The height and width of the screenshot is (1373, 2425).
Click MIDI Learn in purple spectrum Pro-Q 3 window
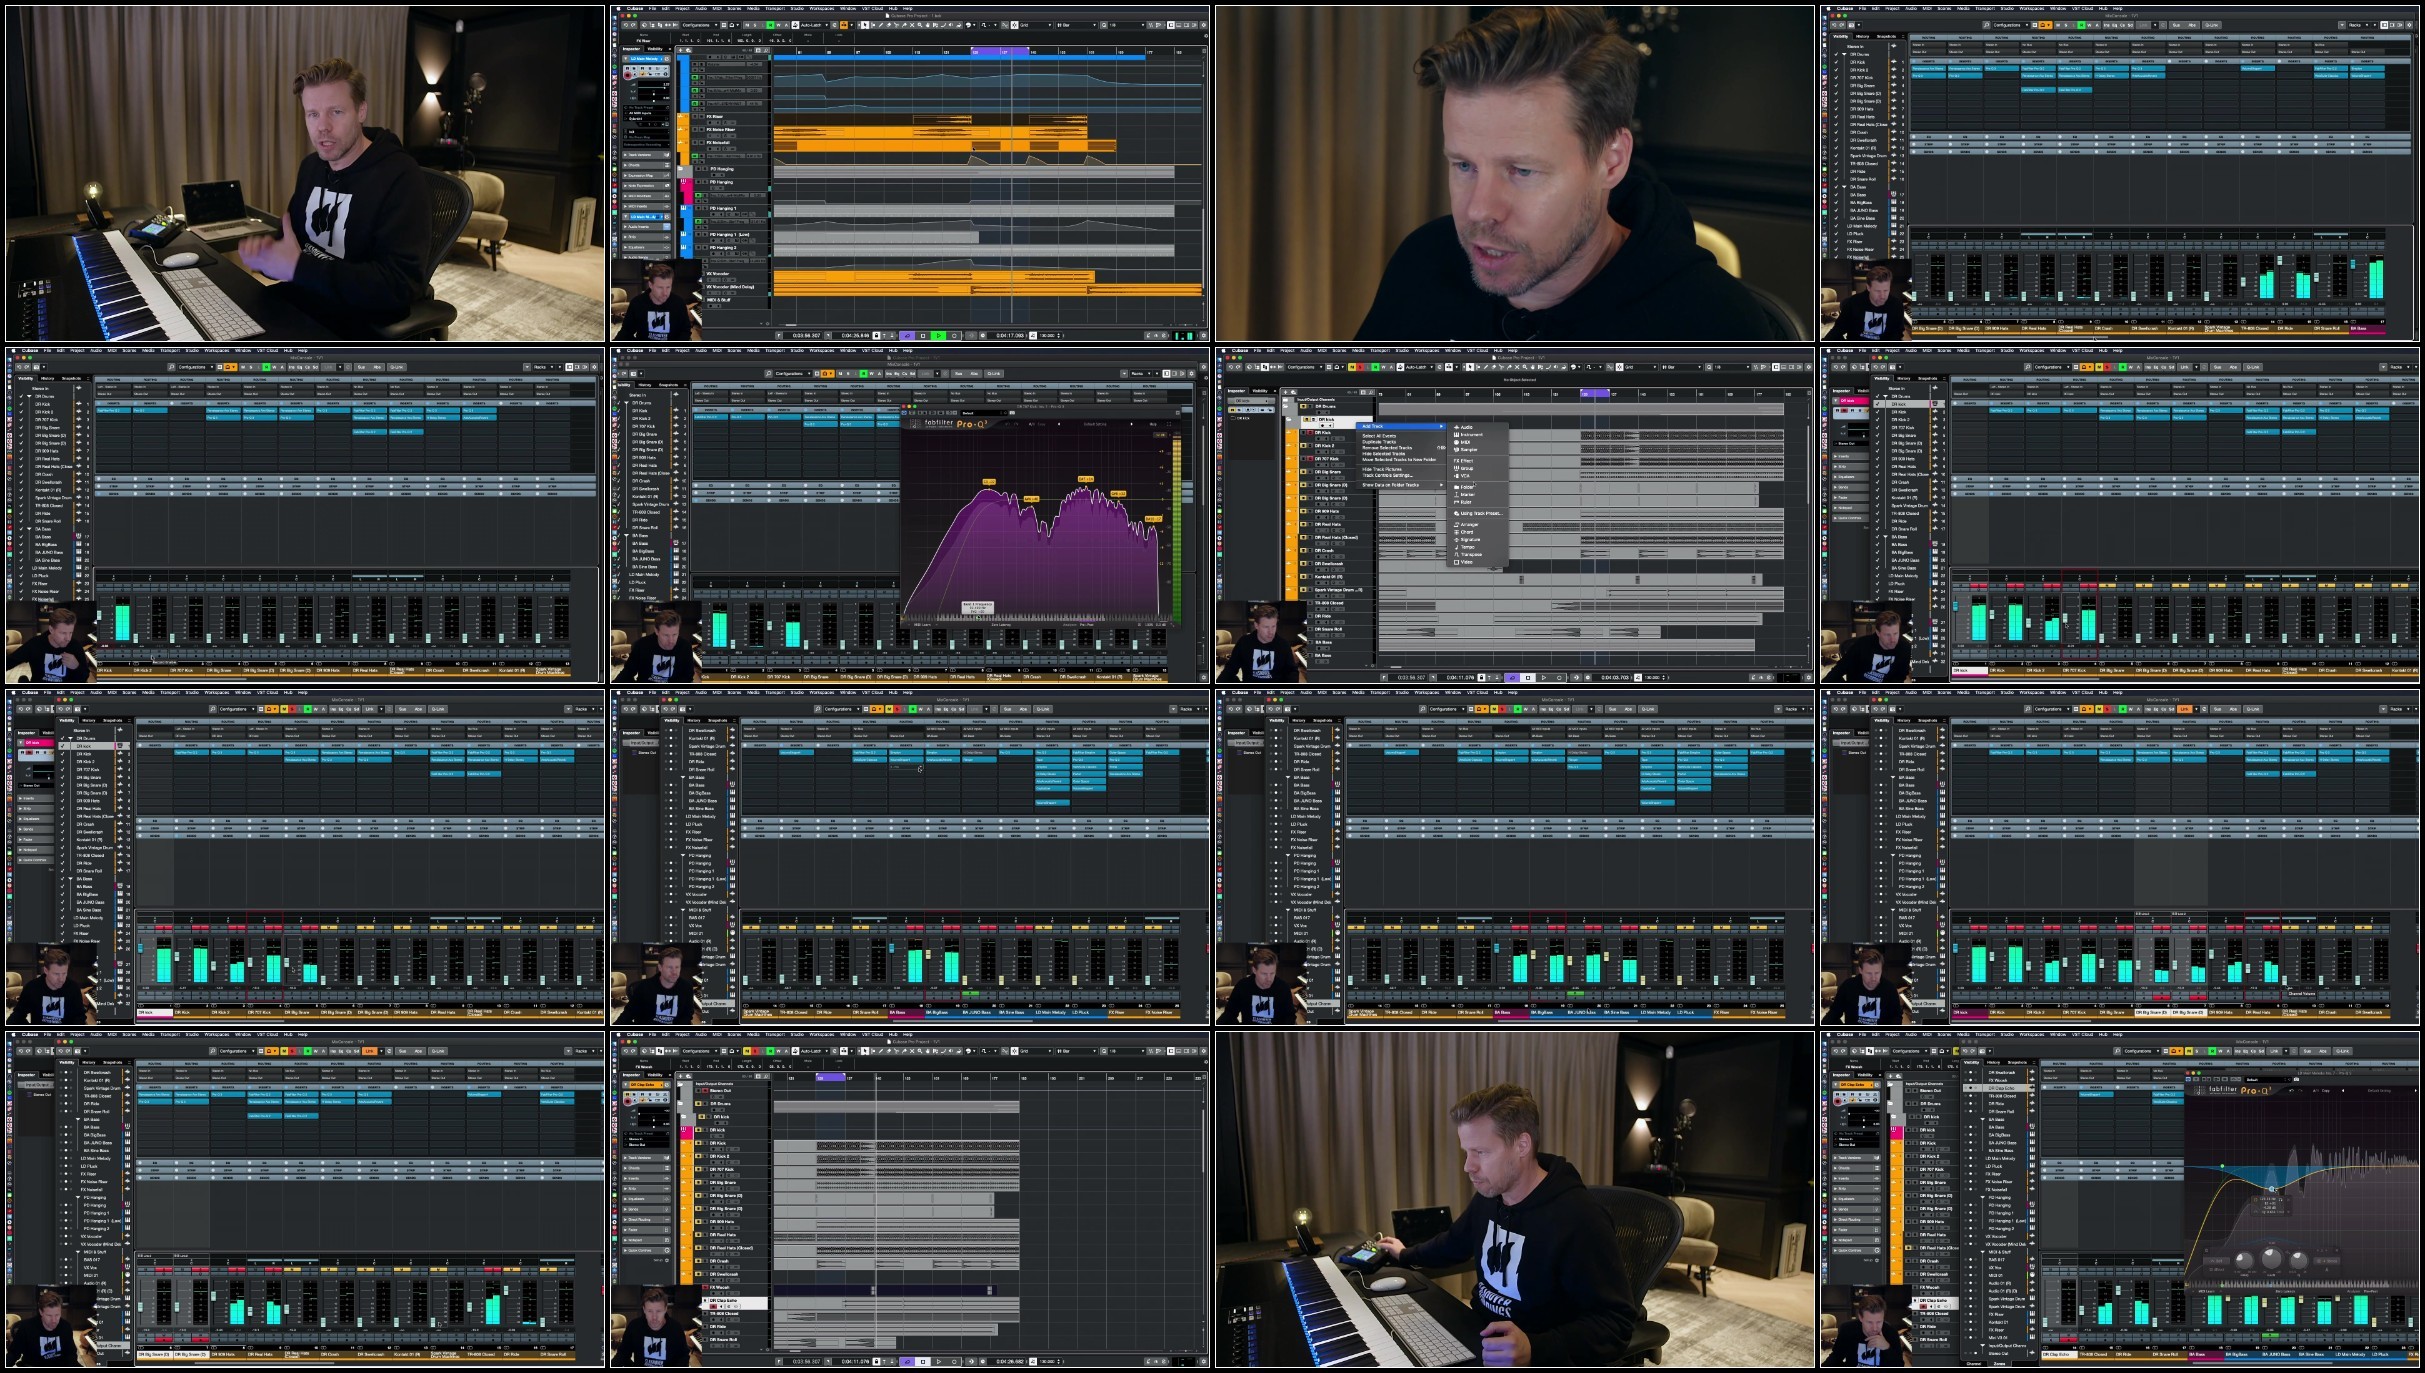[x=922, y=625]
